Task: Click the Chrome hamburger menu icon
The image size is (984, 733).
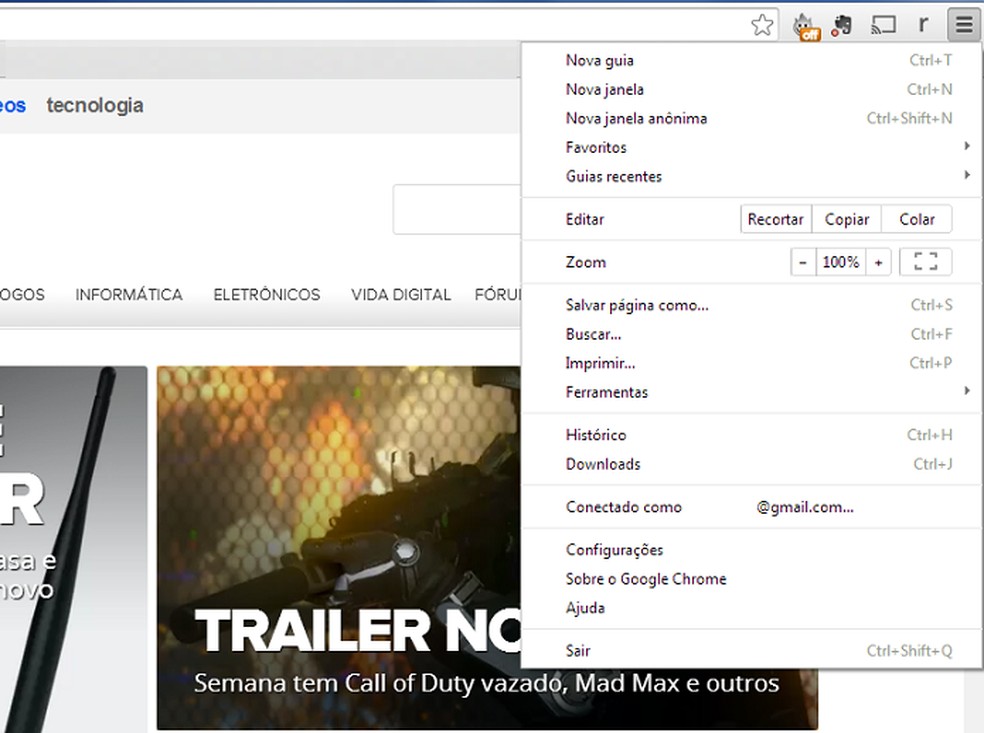Action: [x=962, y=24]
